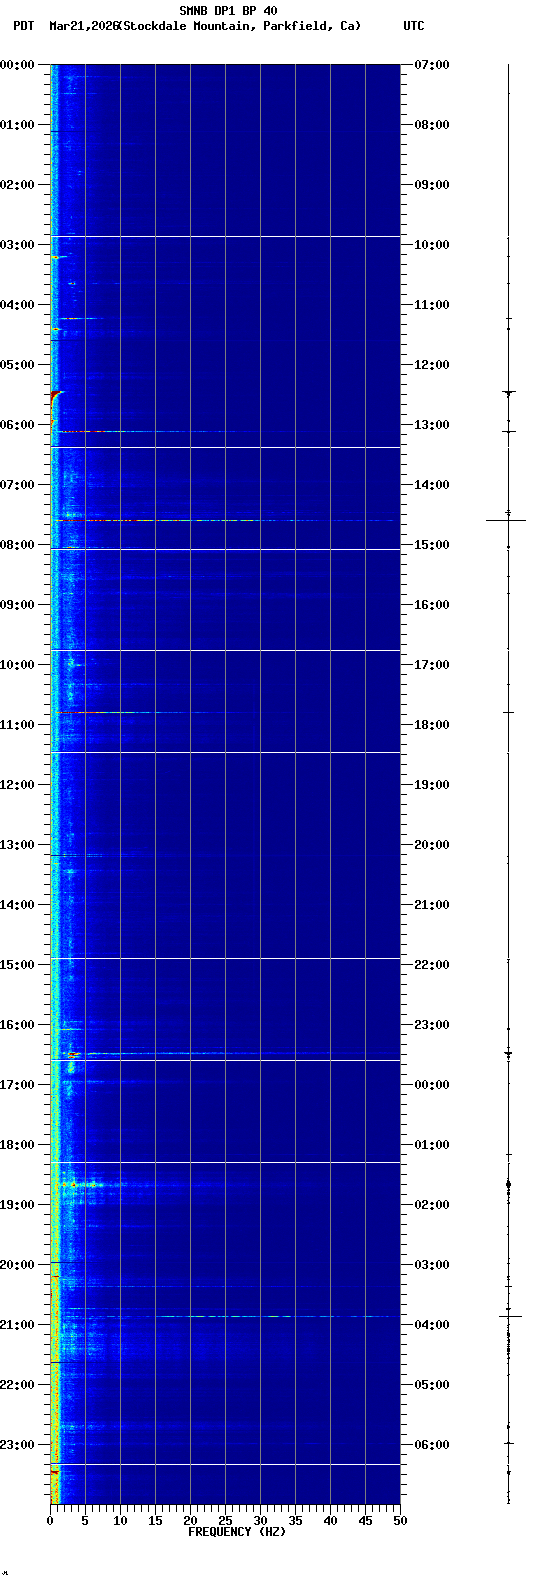Screen dimensions: 552x1584
Task: Click the '10:00' UTC time label
Action: click(432, 245)
